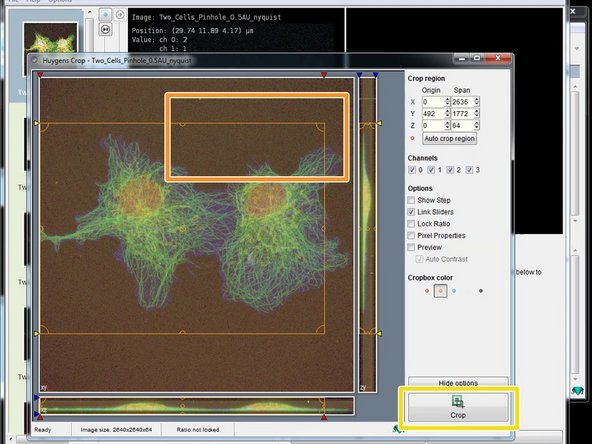Click crop box center handle in xy view
The image size is (592, 444).
point(182,229)
